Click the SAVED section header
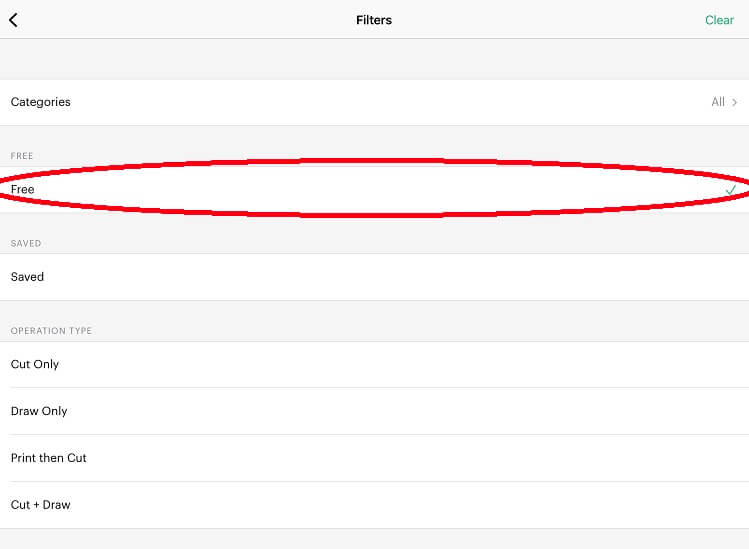This screenshot has height=549, width=749. tap(26, 243)
